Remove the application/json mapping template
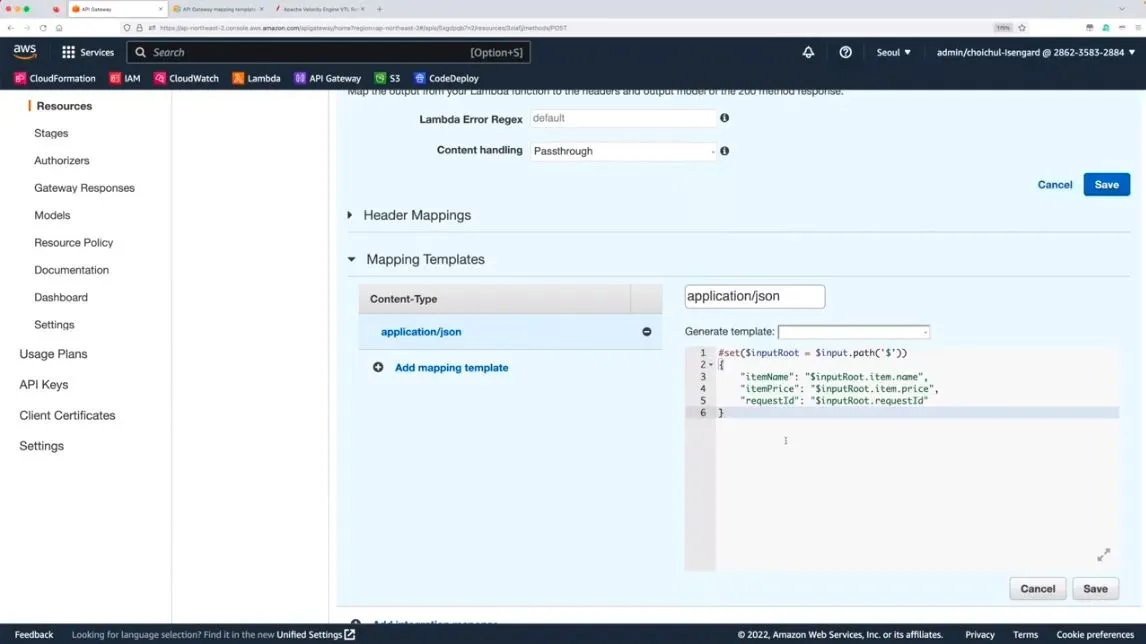 coord(647,332)
